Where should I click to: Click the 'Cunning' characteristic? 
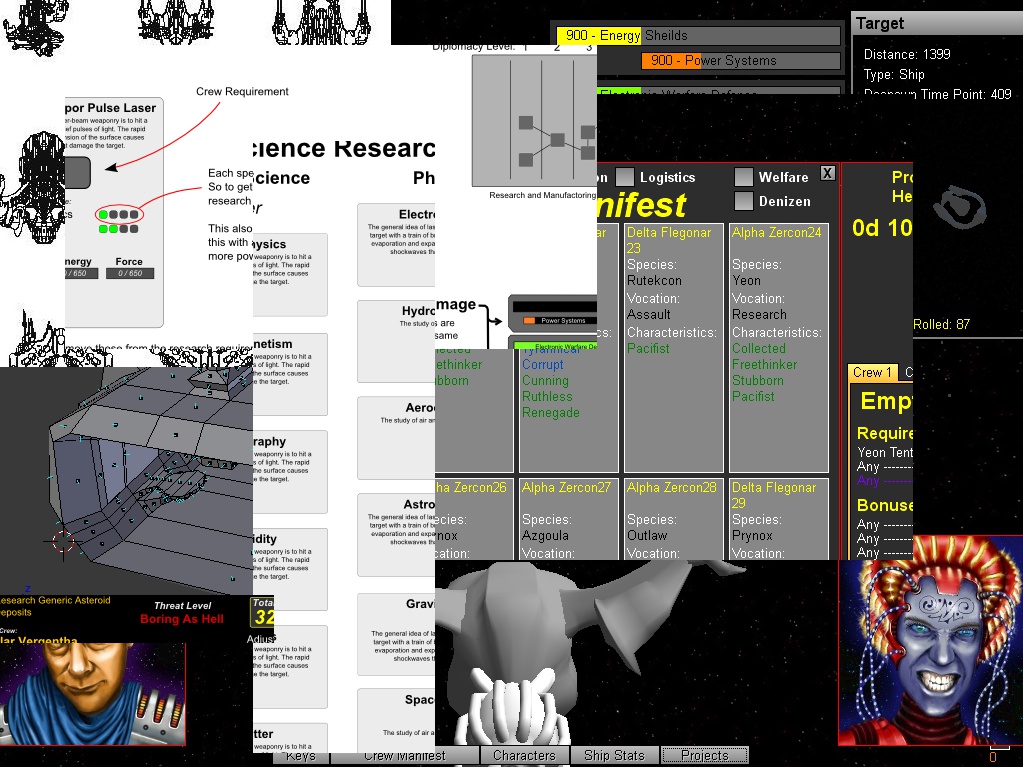coord(545,380)
